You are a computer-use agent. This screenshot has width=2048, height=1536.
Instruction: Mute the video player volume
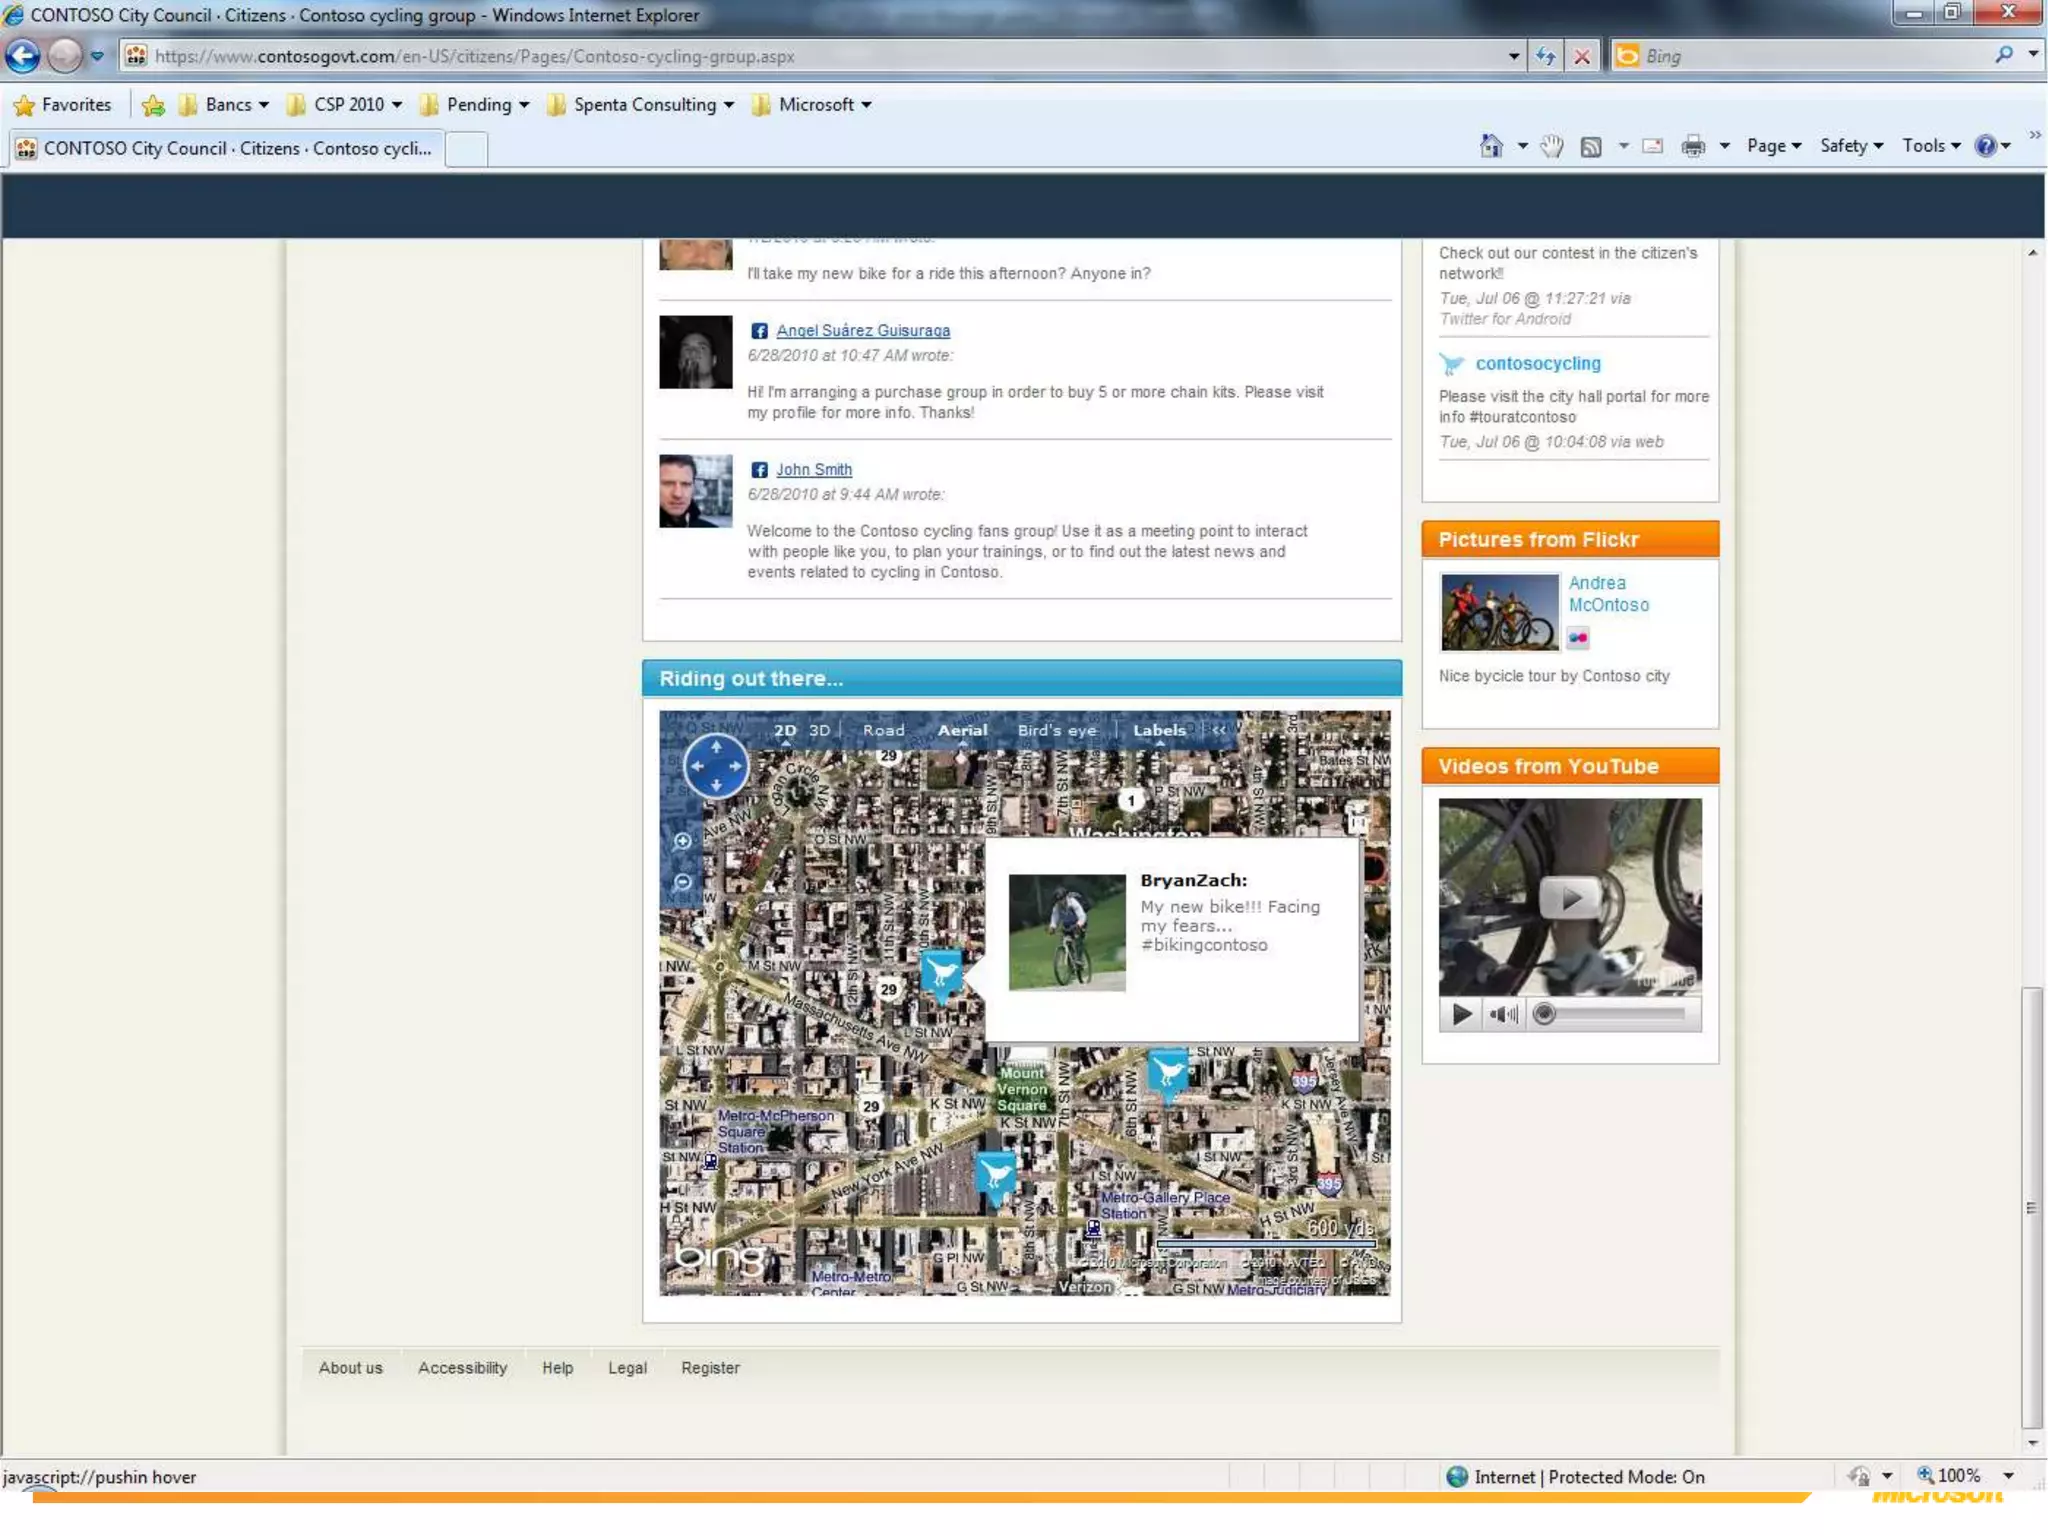coord(1502,1015)
